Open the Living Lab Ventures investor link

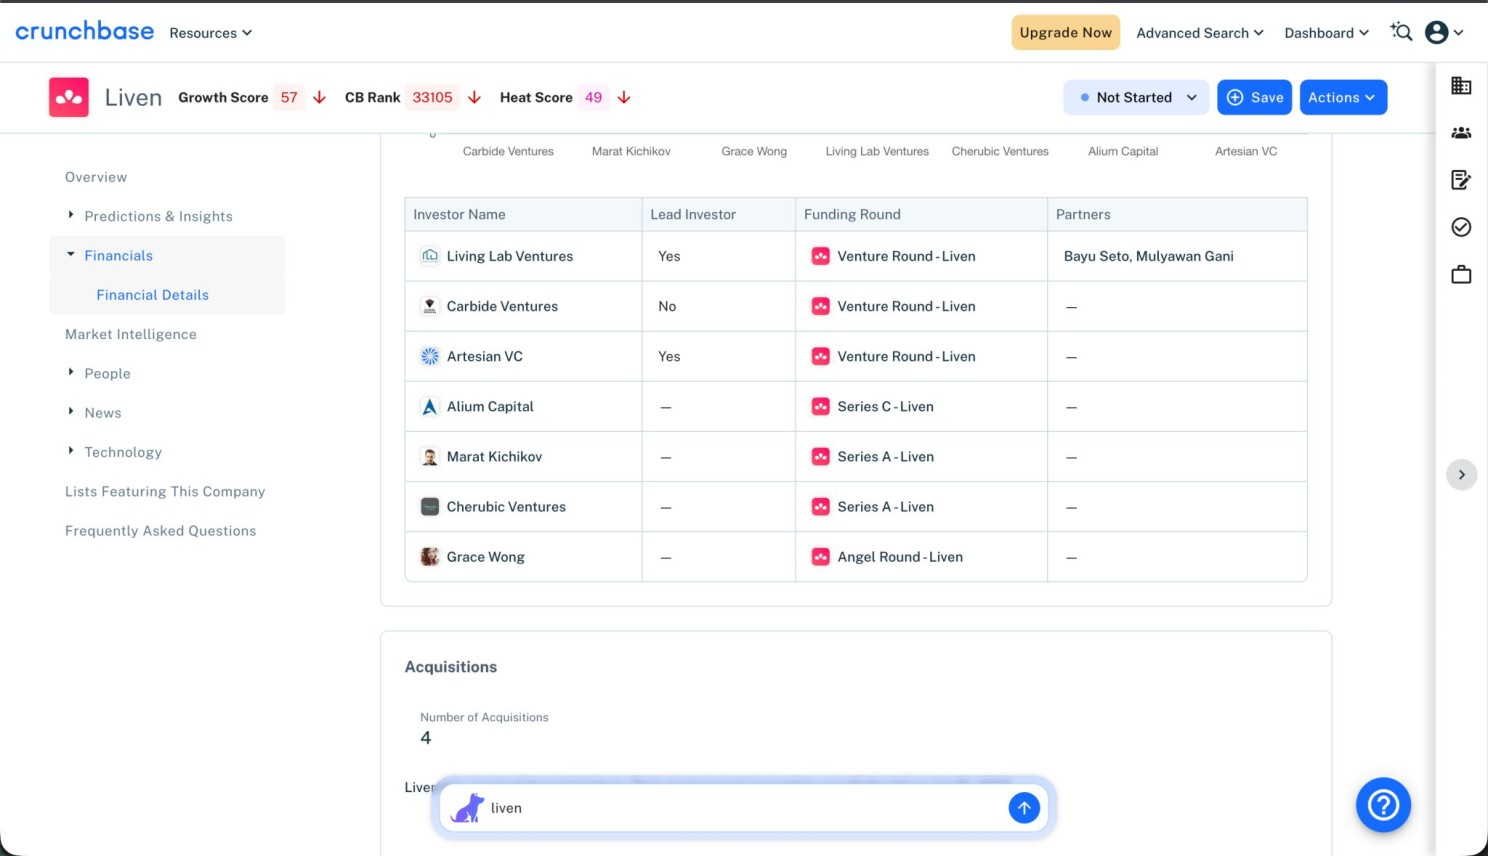coord(510,256)
